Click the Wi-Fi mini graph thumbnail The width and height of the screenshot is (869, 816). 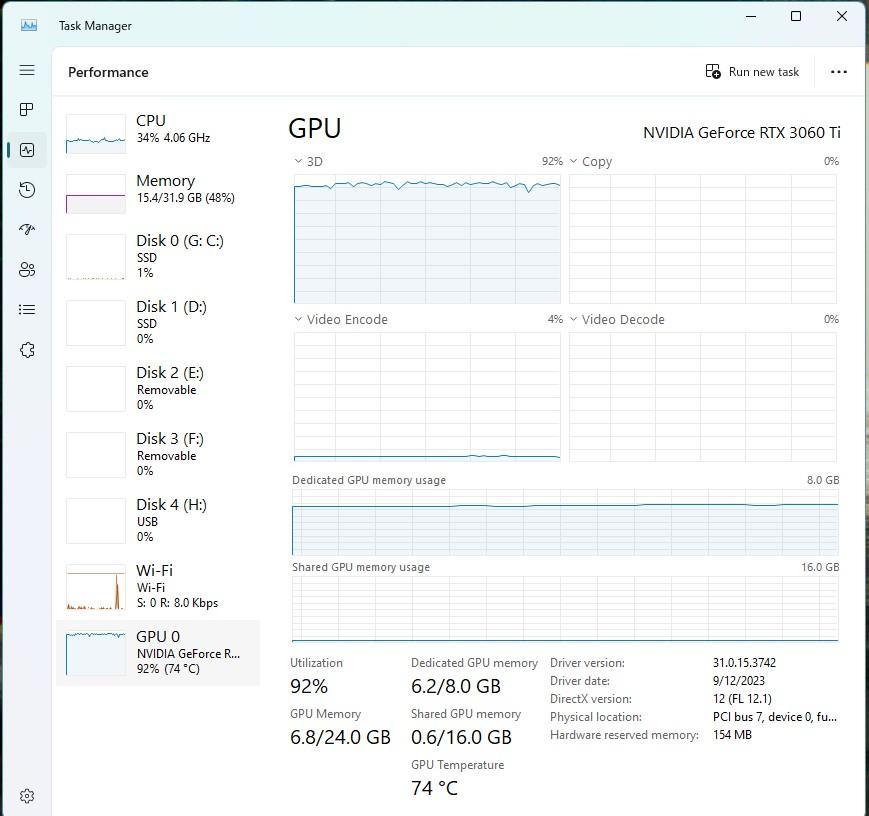(x=96, y=587)
